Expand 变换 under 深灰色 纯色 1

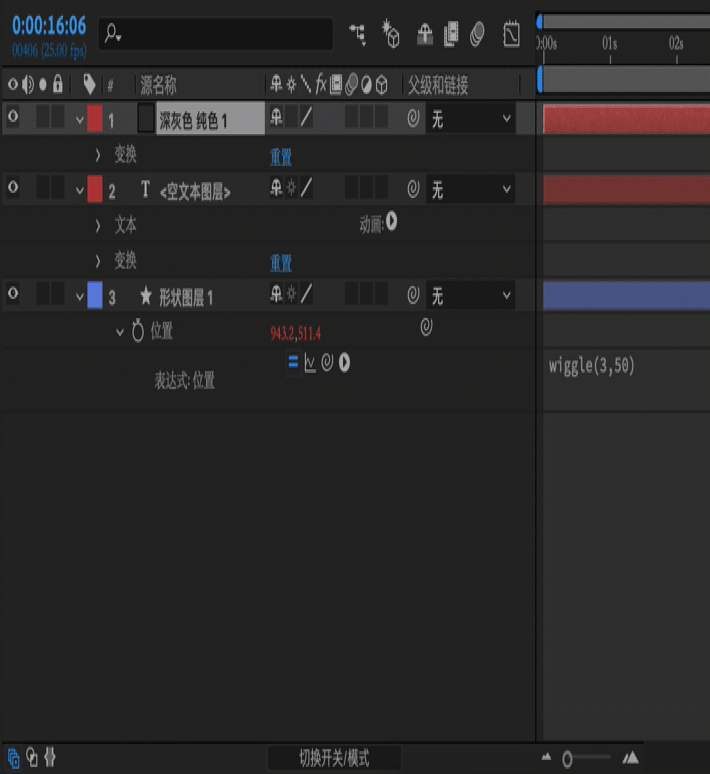98,155
